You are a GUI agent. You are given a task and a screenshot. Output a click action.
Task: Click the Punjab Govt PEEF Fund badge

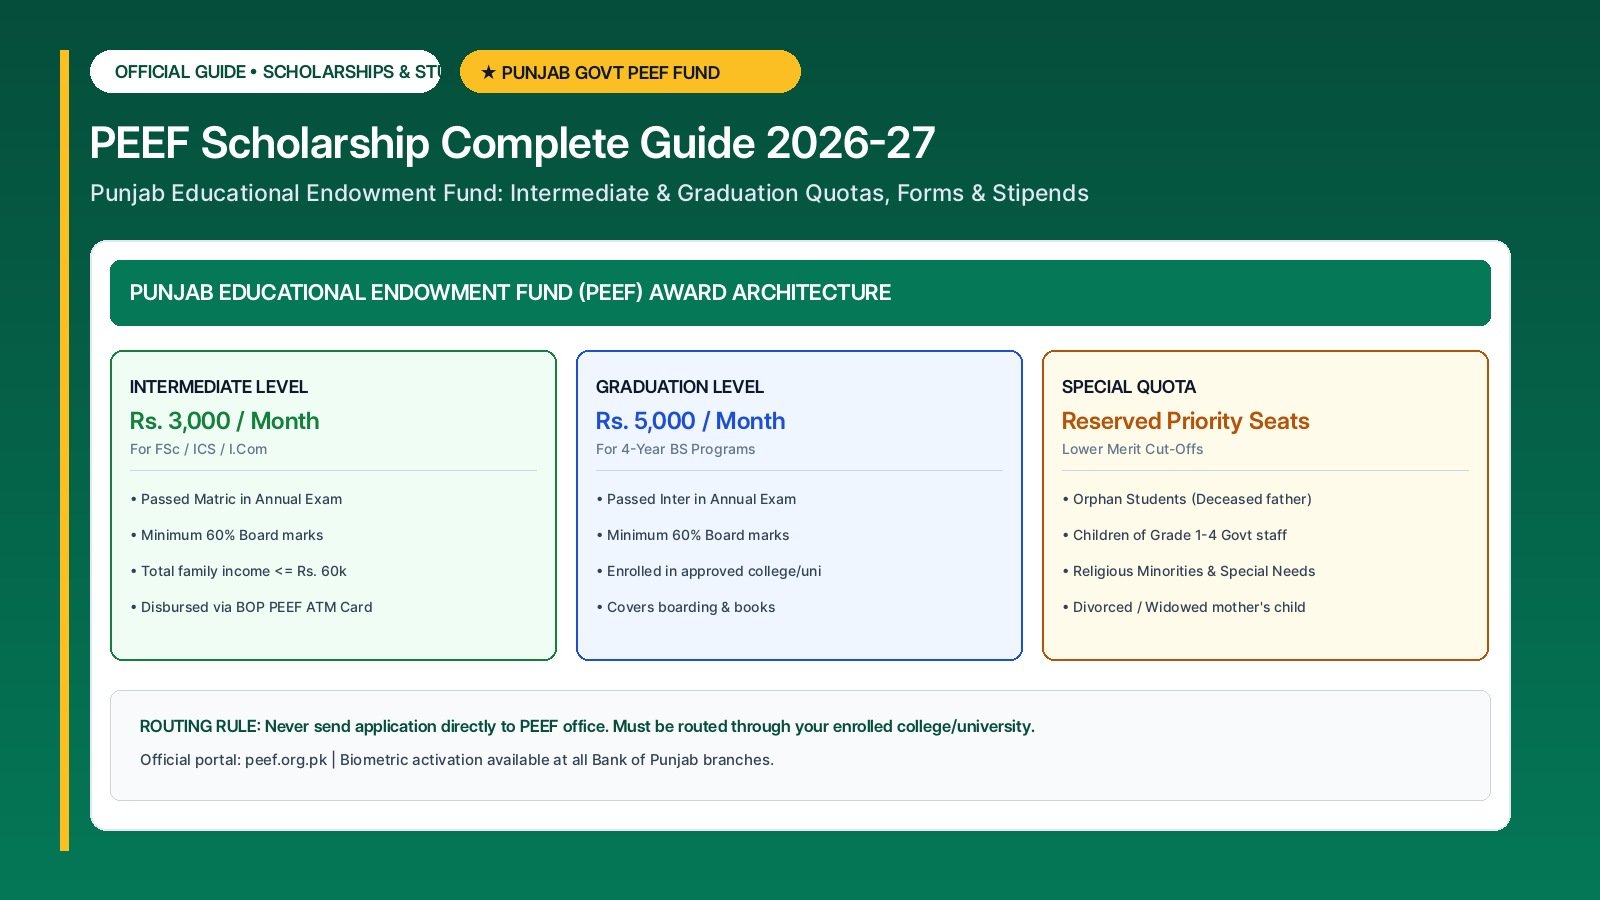pyautogui.click(x=630, y=72)
